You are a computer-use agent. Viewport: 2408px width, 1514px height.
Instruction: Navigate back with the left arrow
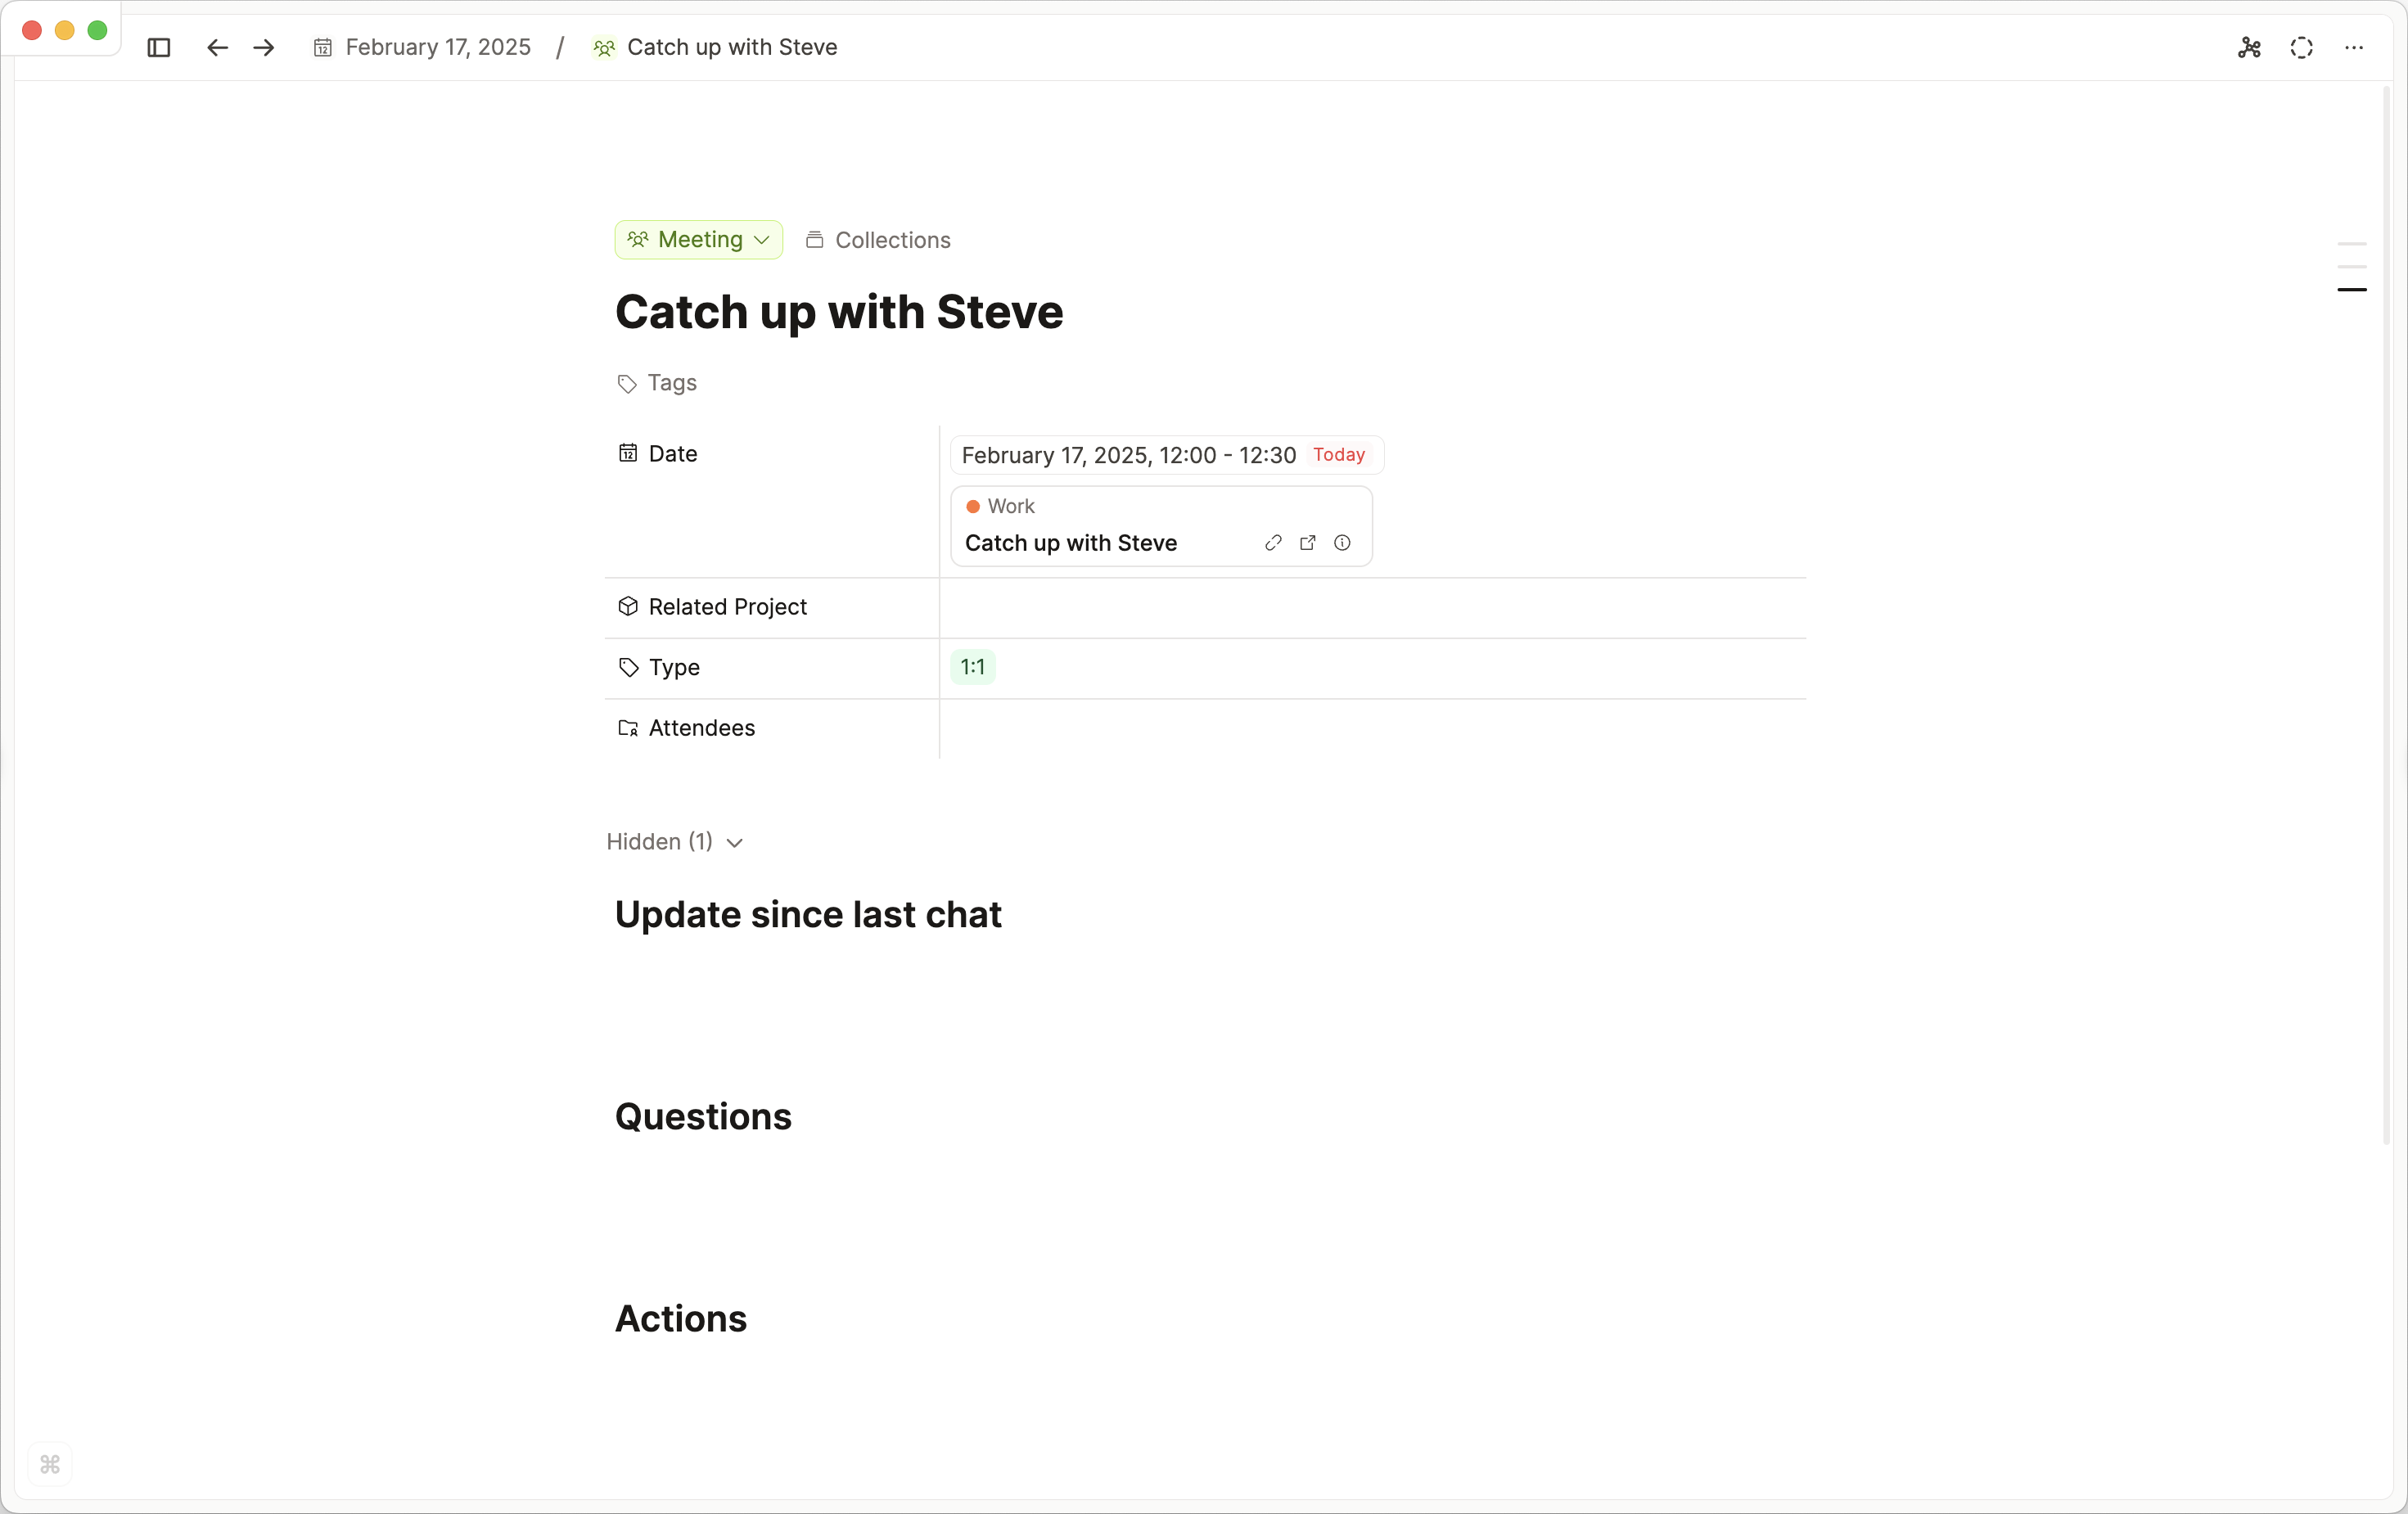click(x=217, y=48)
